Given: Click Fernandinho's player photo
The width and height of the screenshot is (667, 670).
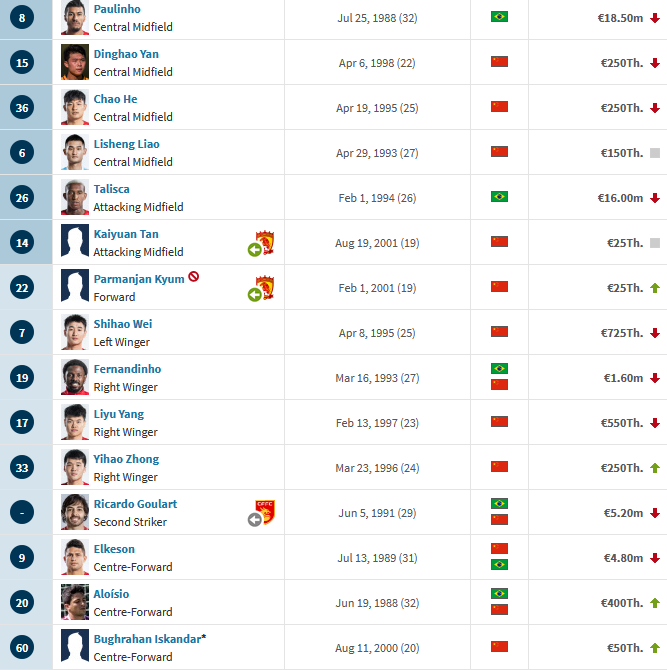Looking at the screenshot, I should click(74, 377).
